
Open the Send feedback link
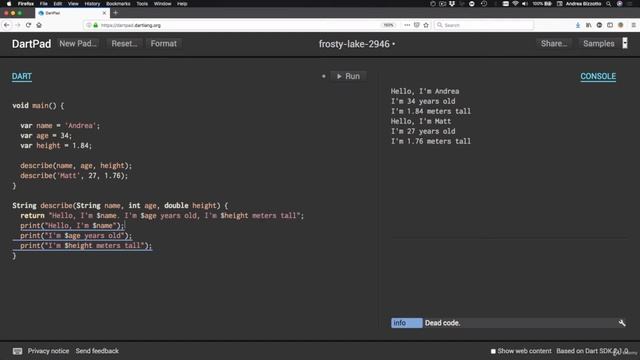(x=97, y=351)
